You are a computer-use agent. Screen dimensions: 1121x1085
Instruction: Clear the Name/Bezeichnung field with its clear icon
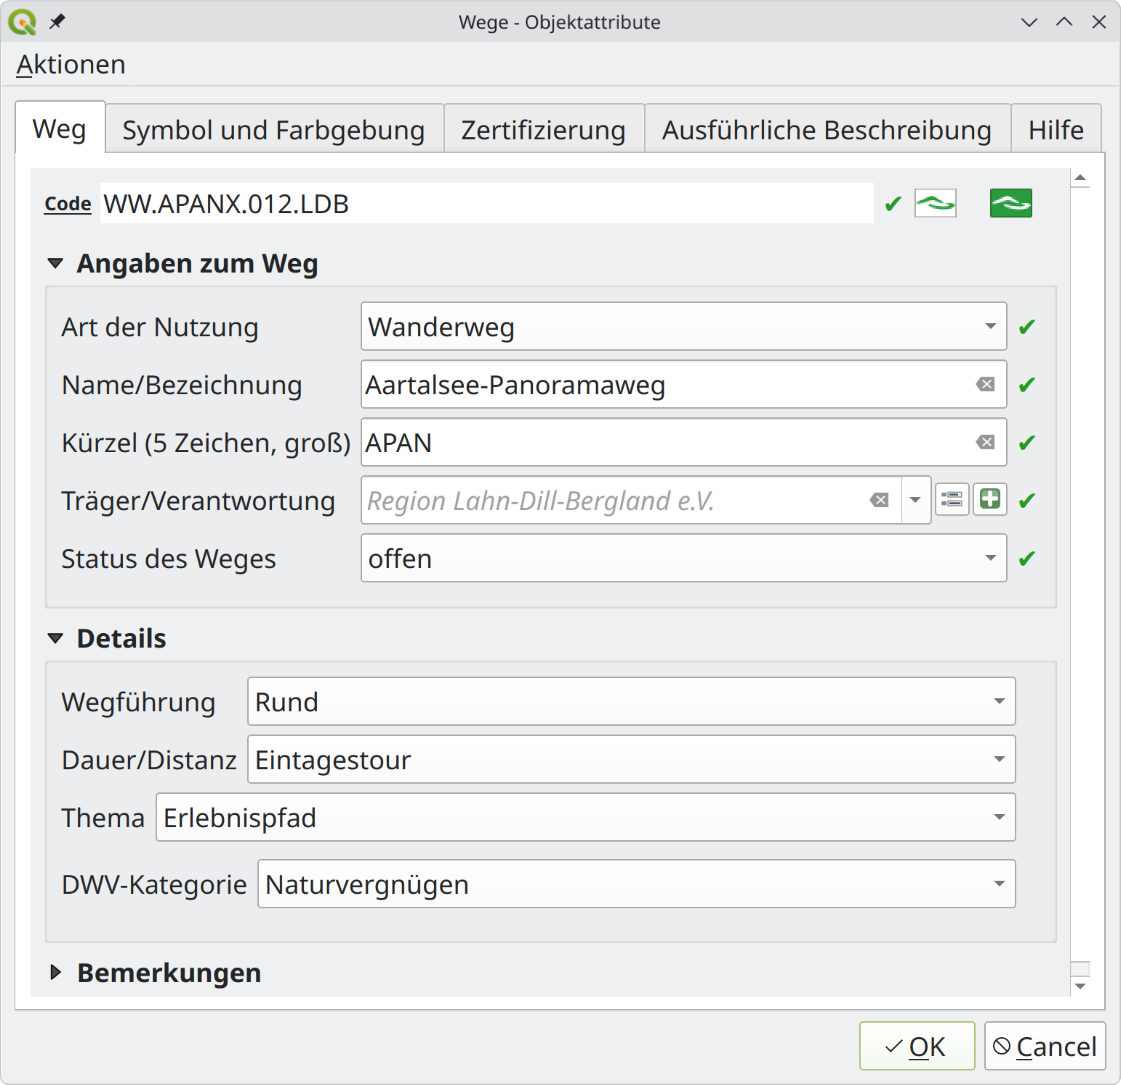coord(985,385)
